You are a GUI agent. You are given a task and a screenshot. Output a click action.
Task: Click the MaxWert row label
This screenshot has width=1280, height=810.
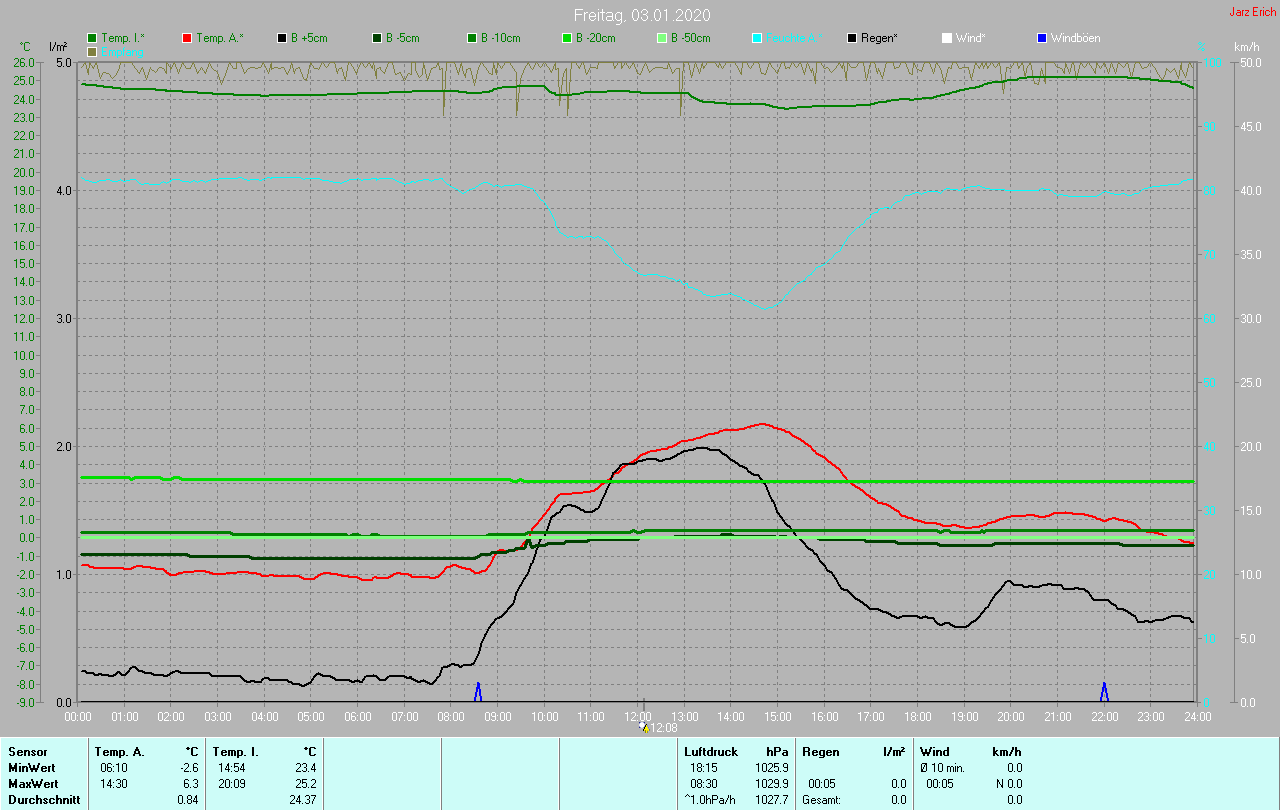[x=32, y=783]
